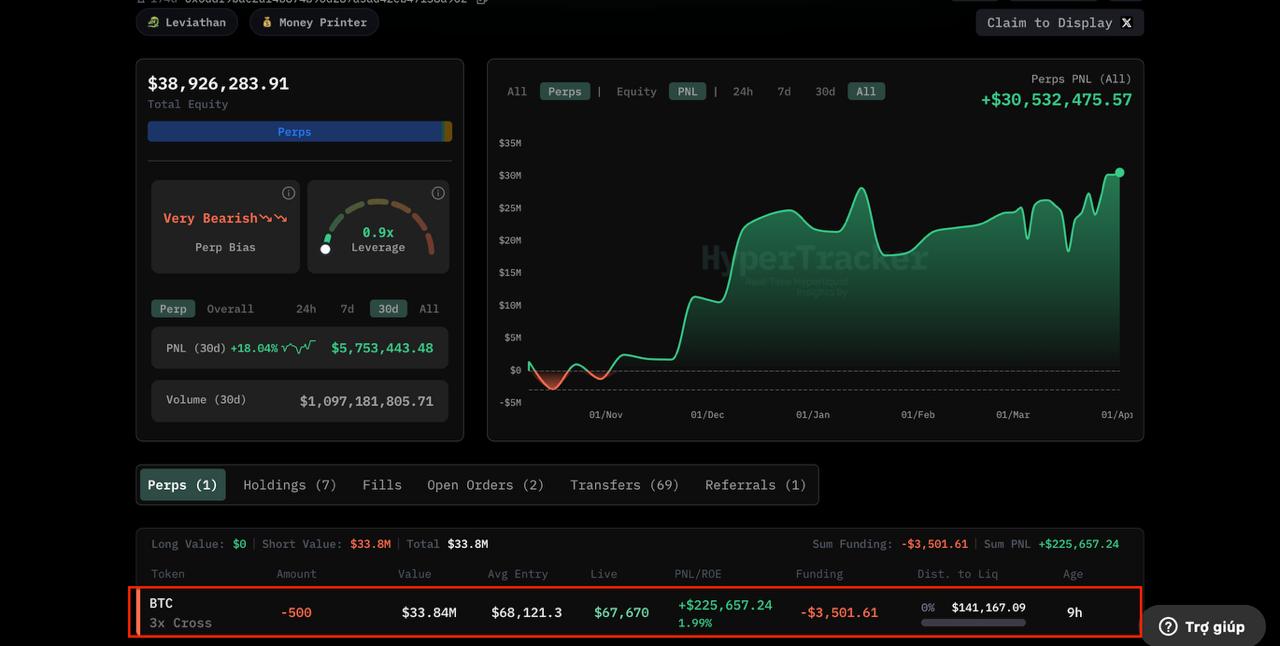Screen dimensions: 1280x646
Task: Switch chart to Equity mode
Action: 636,91
